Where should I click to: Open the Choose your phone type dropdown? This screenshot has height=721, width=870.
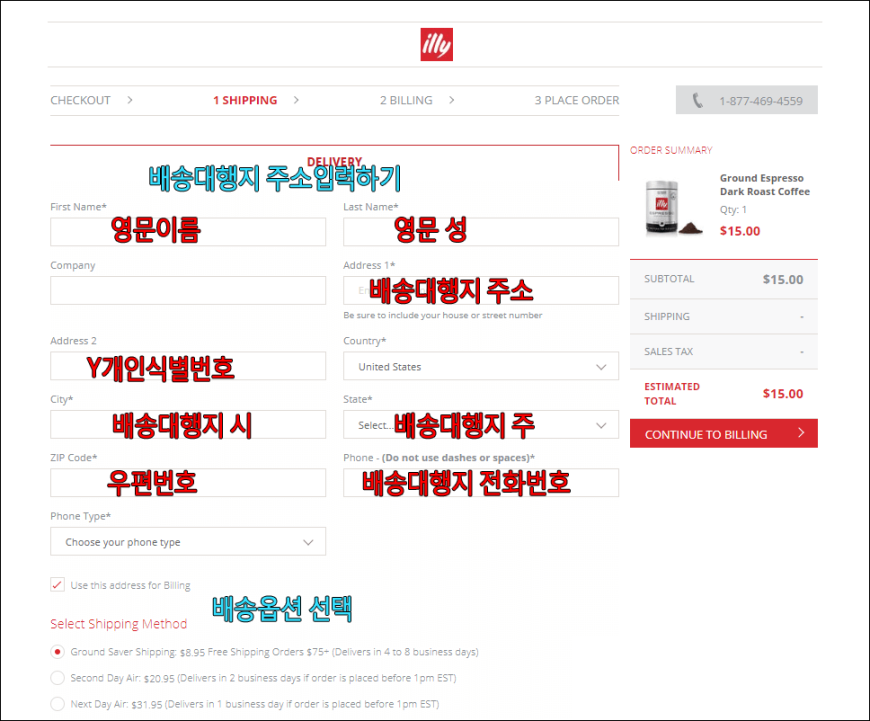click(x=188, y=541)
